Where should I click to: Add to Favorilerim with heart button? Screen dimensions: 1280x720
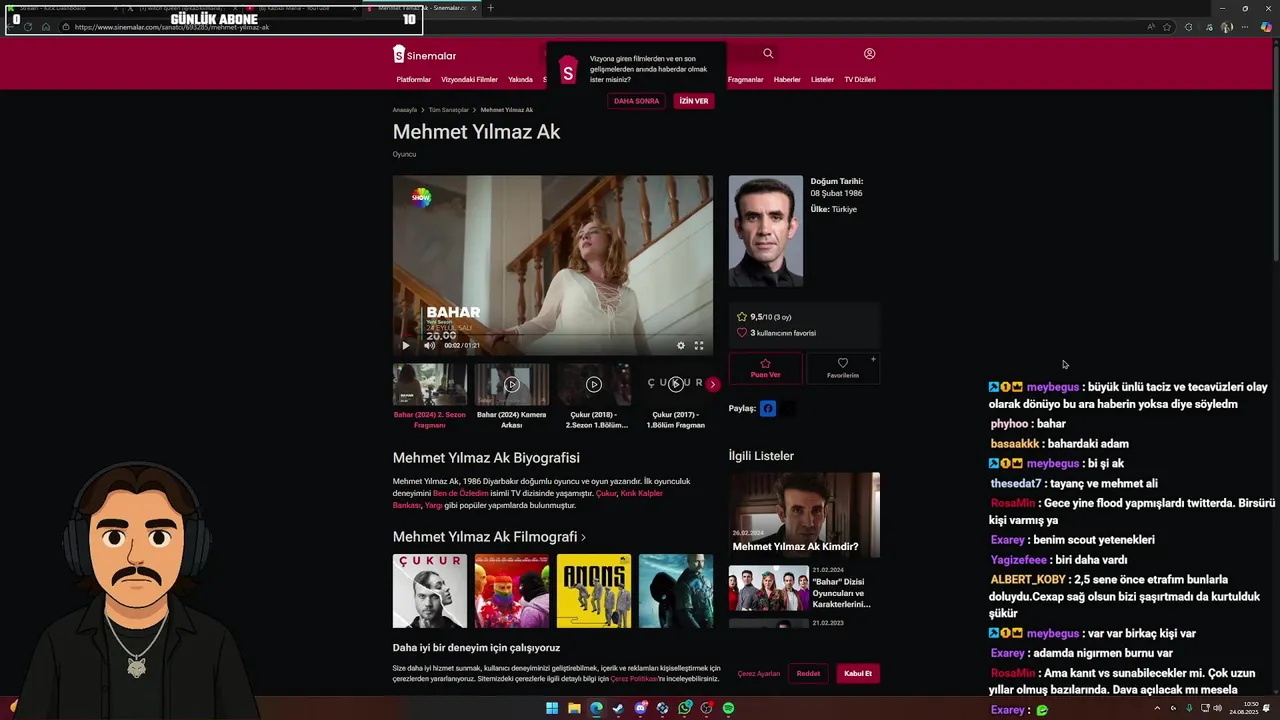click(x=843, y=368)
